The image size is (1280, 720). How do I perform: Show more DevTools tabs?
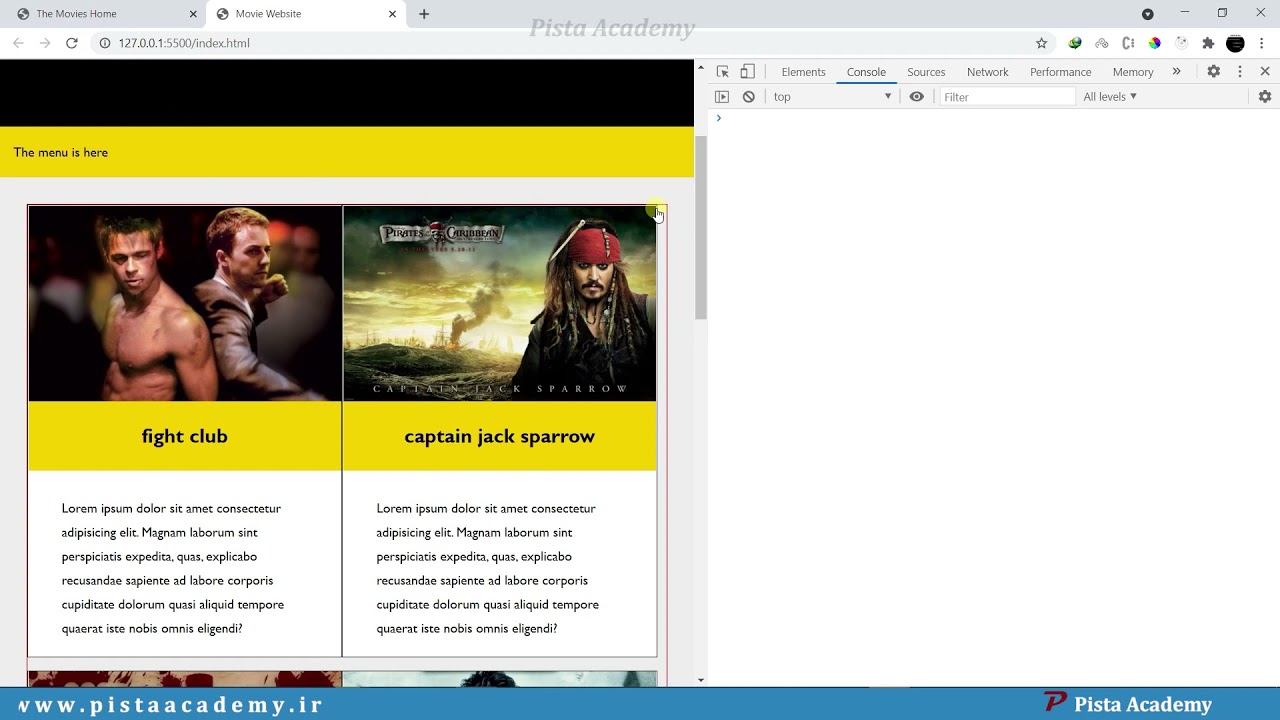(1177, 72)
